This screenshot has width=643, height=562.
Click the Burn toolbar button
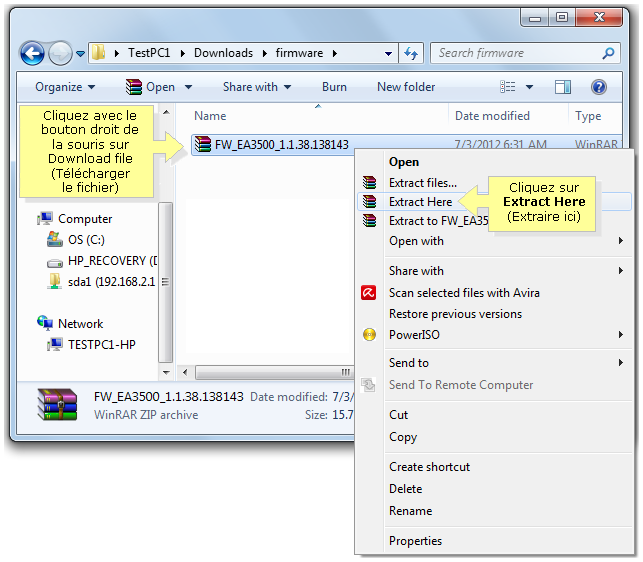pos(334,87)
